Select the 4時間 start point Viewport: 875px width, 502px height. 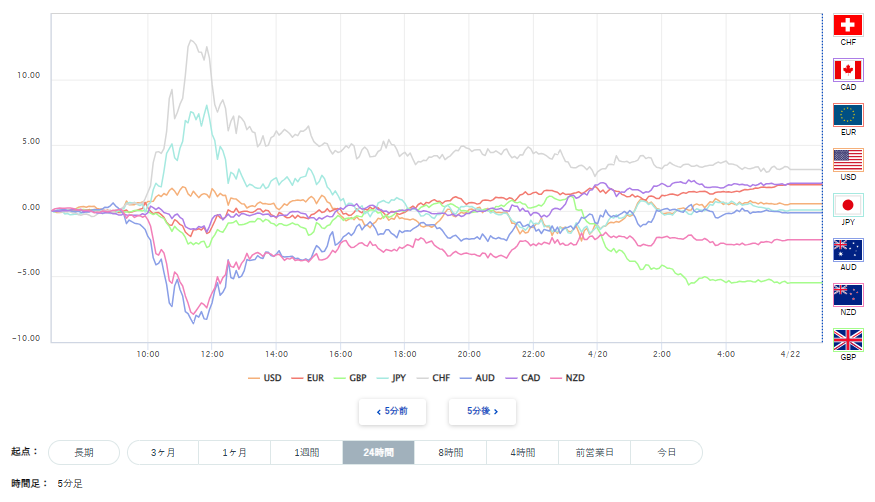(522, 452)
